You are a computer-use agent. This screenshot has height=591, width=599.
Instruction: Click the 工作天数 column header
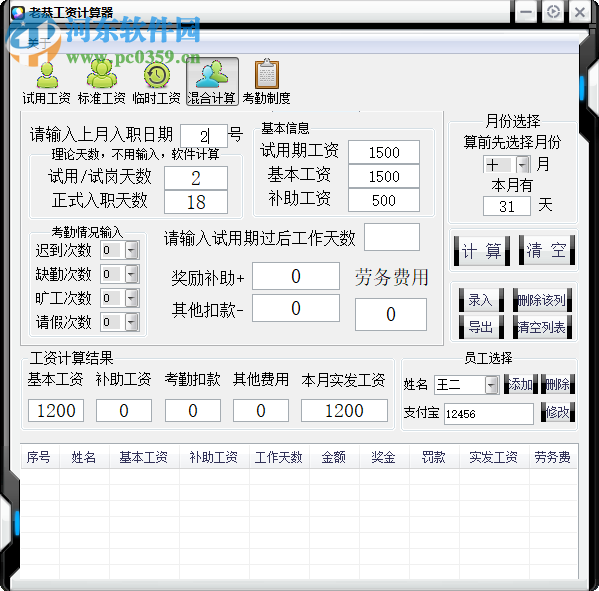pos(279,457)
